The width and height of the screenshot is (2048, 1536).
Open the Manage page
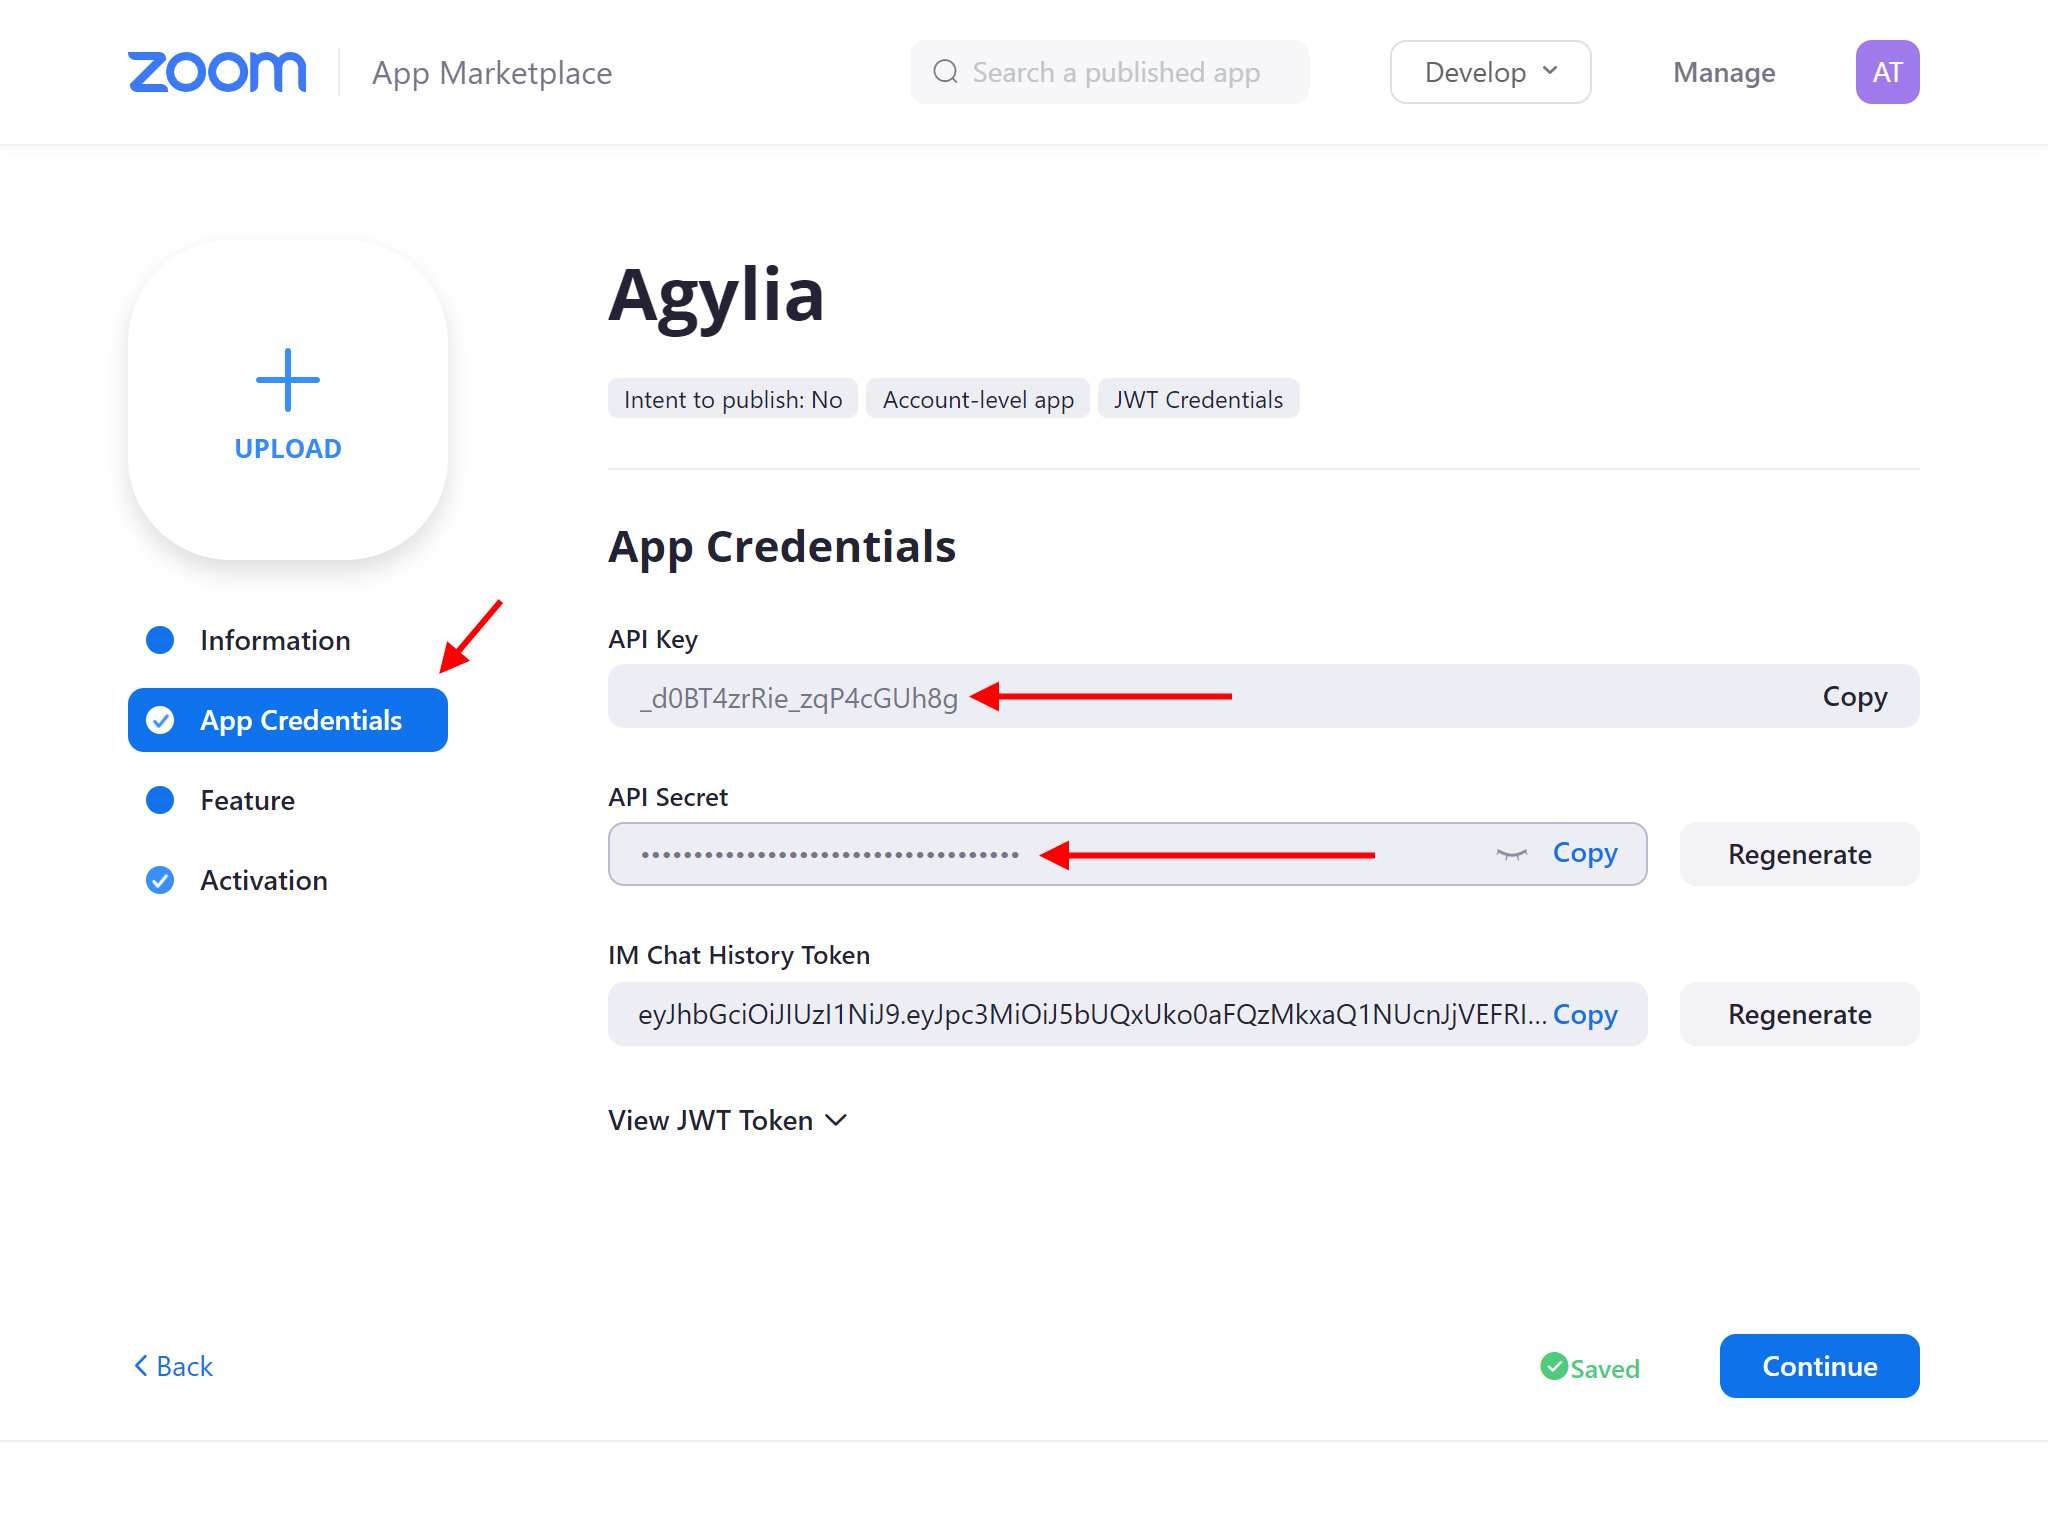pos(1724,73)
